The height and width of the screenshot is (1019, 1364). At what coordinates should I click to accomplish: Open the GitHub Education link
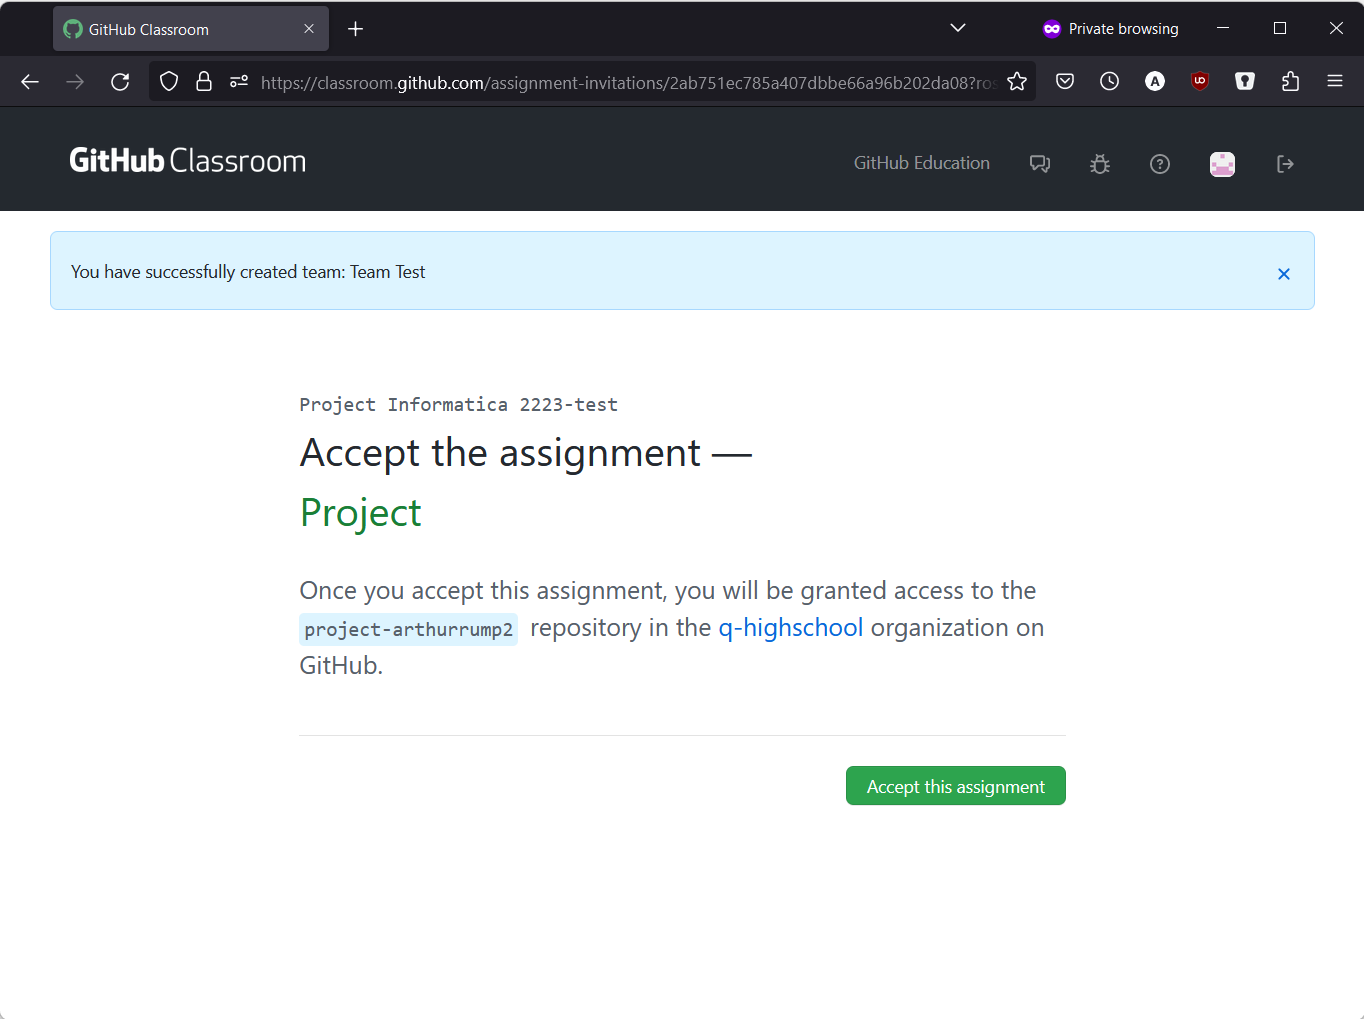(x=921, y=163)
